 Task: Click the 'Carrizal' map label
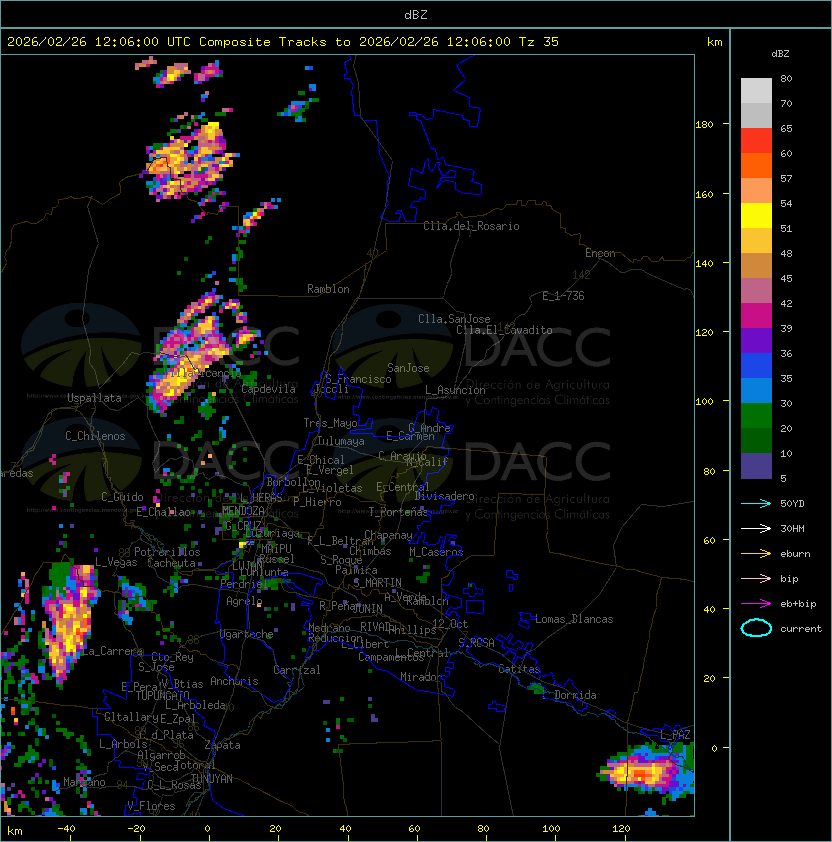[x=297, y=670]
